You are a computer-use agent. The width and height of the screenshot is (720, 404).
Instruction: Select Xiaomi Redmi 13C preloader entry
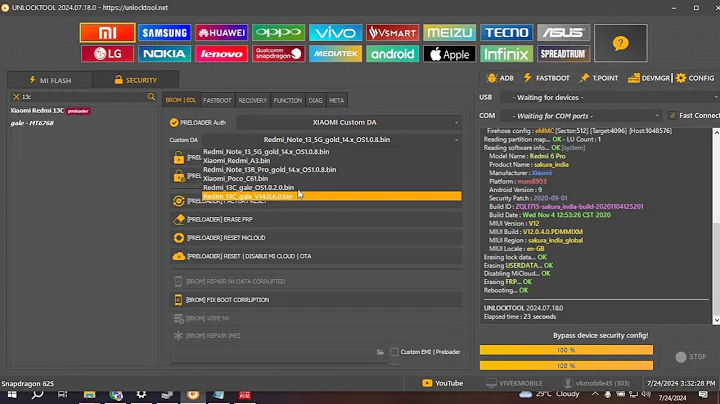[50, 111]
